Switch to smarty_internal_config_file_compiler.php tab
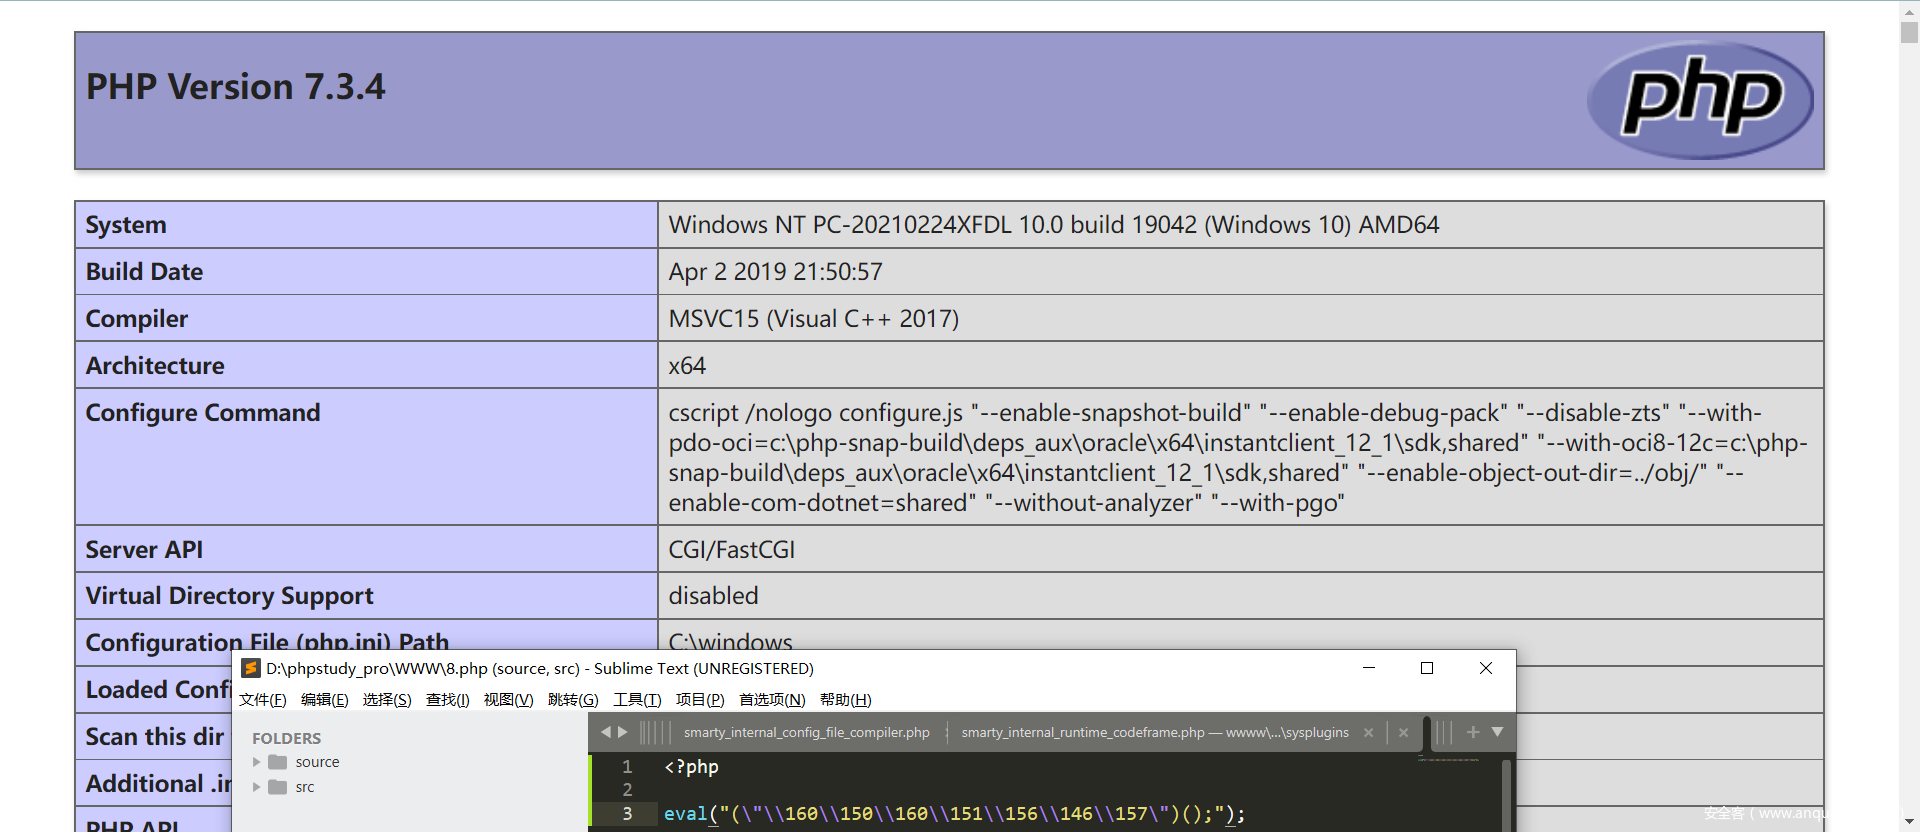Screen dimensions: 1920x832 806,733
